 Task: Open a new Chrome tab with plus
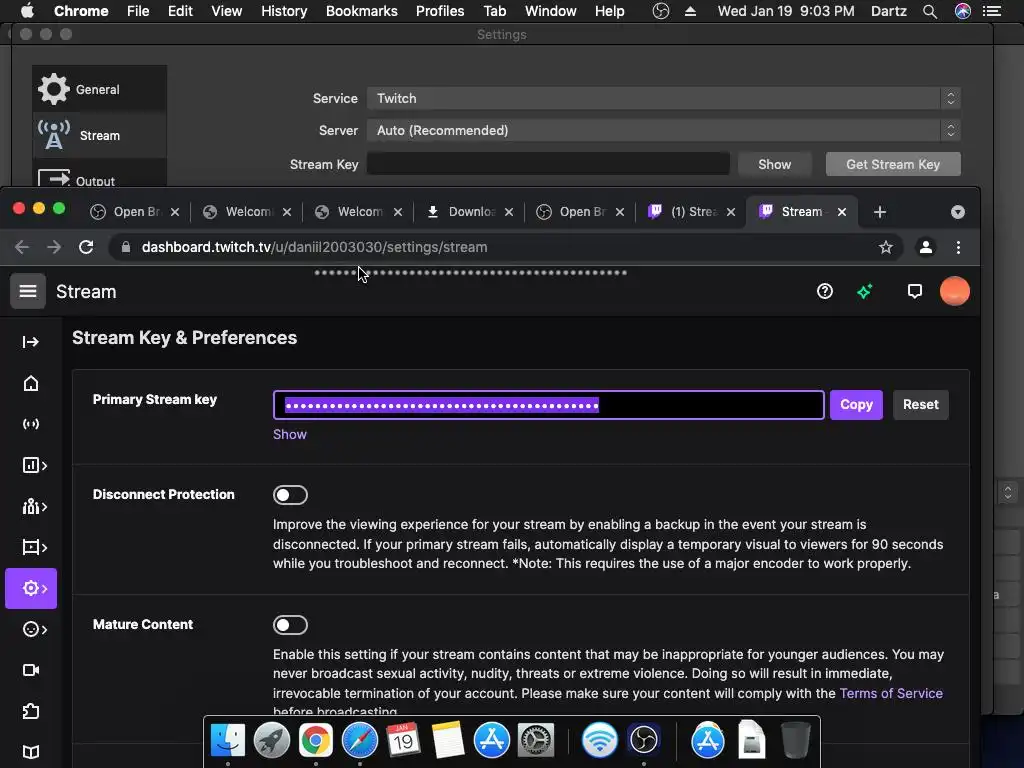click(880, 212)
